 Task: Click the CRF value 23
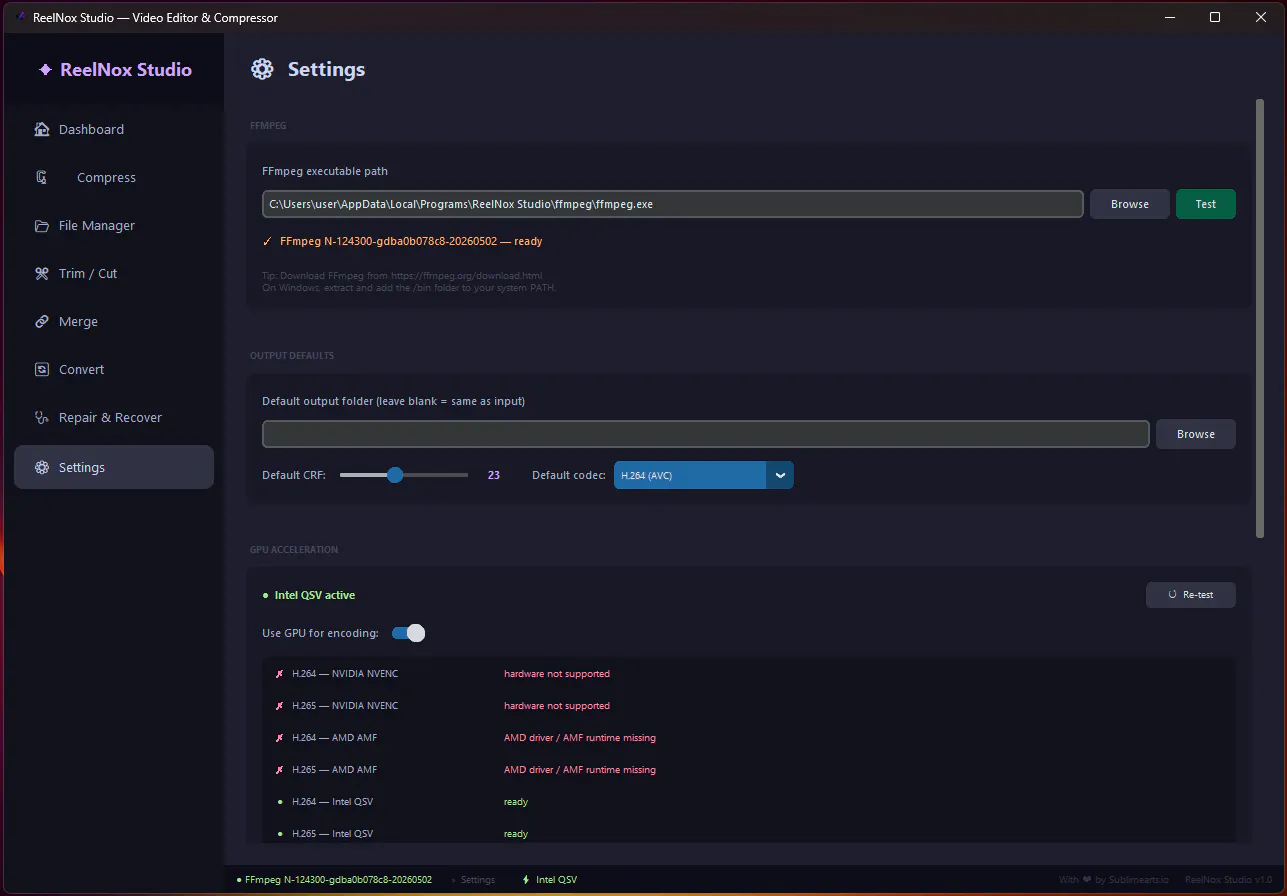[x=494, y=475]
